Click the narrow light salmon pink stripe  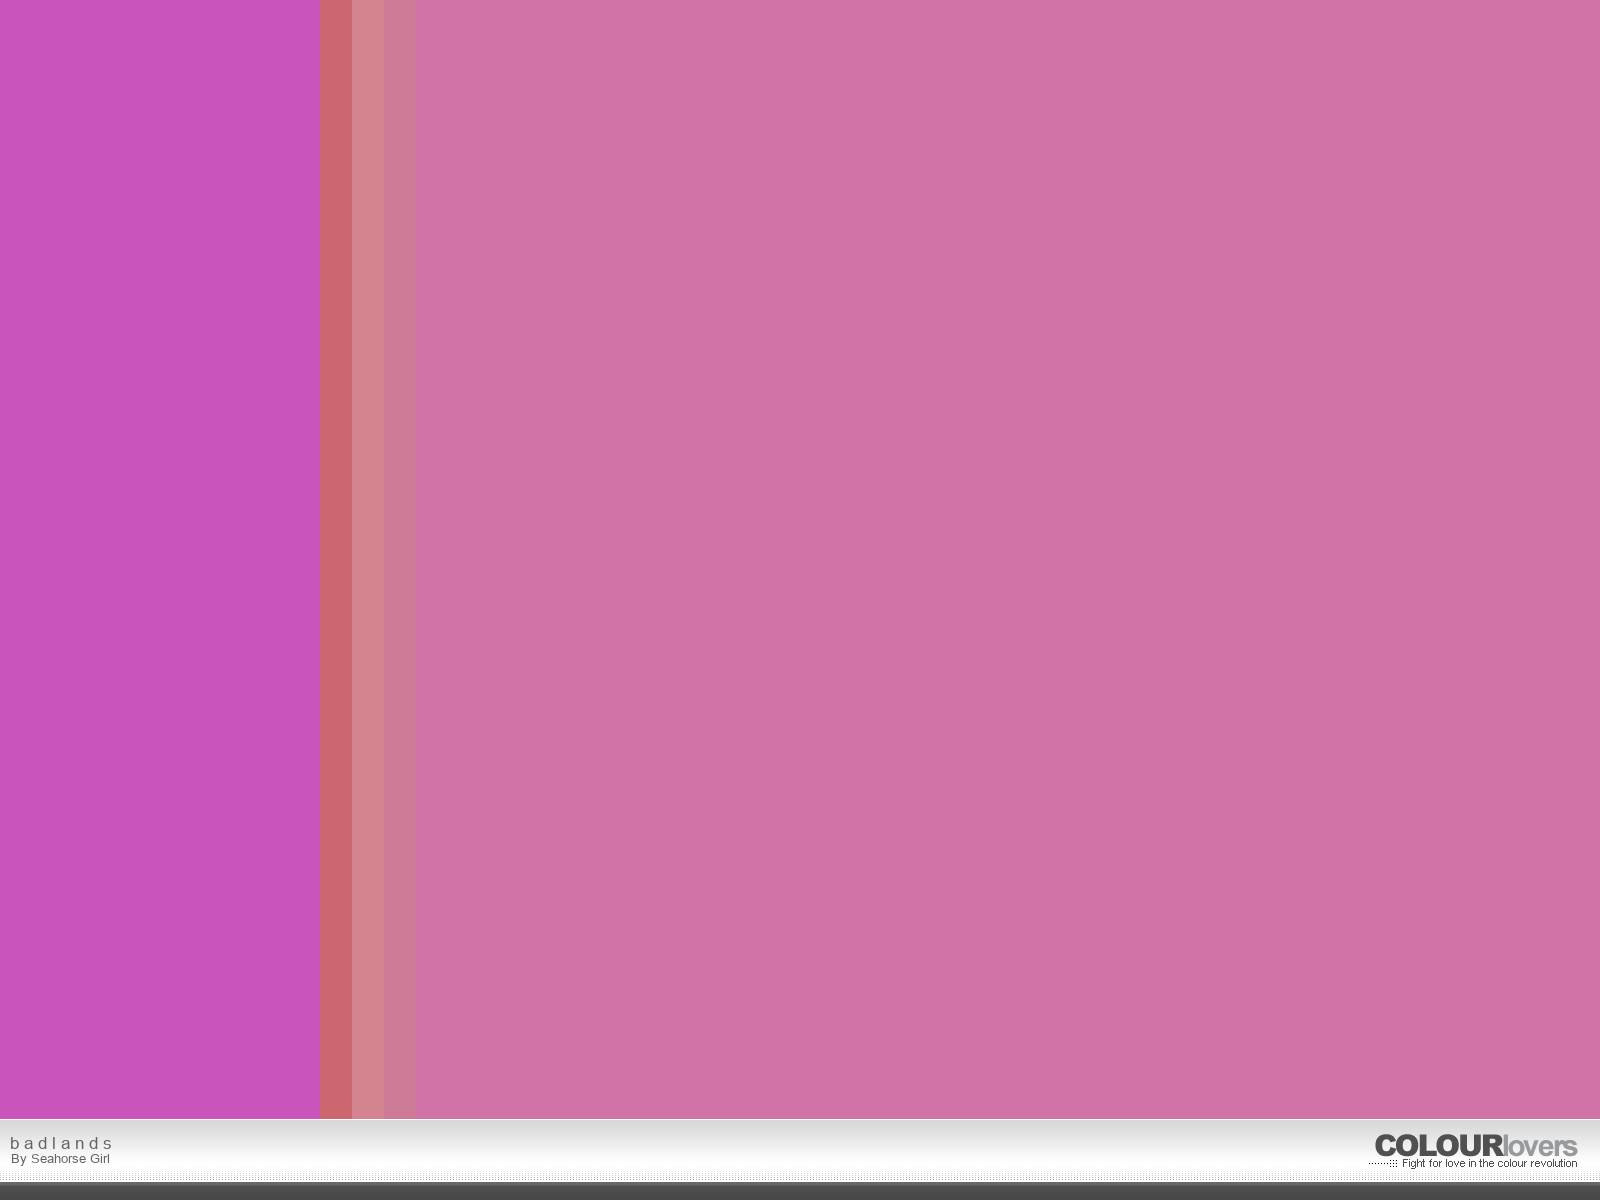click(368, 559)
